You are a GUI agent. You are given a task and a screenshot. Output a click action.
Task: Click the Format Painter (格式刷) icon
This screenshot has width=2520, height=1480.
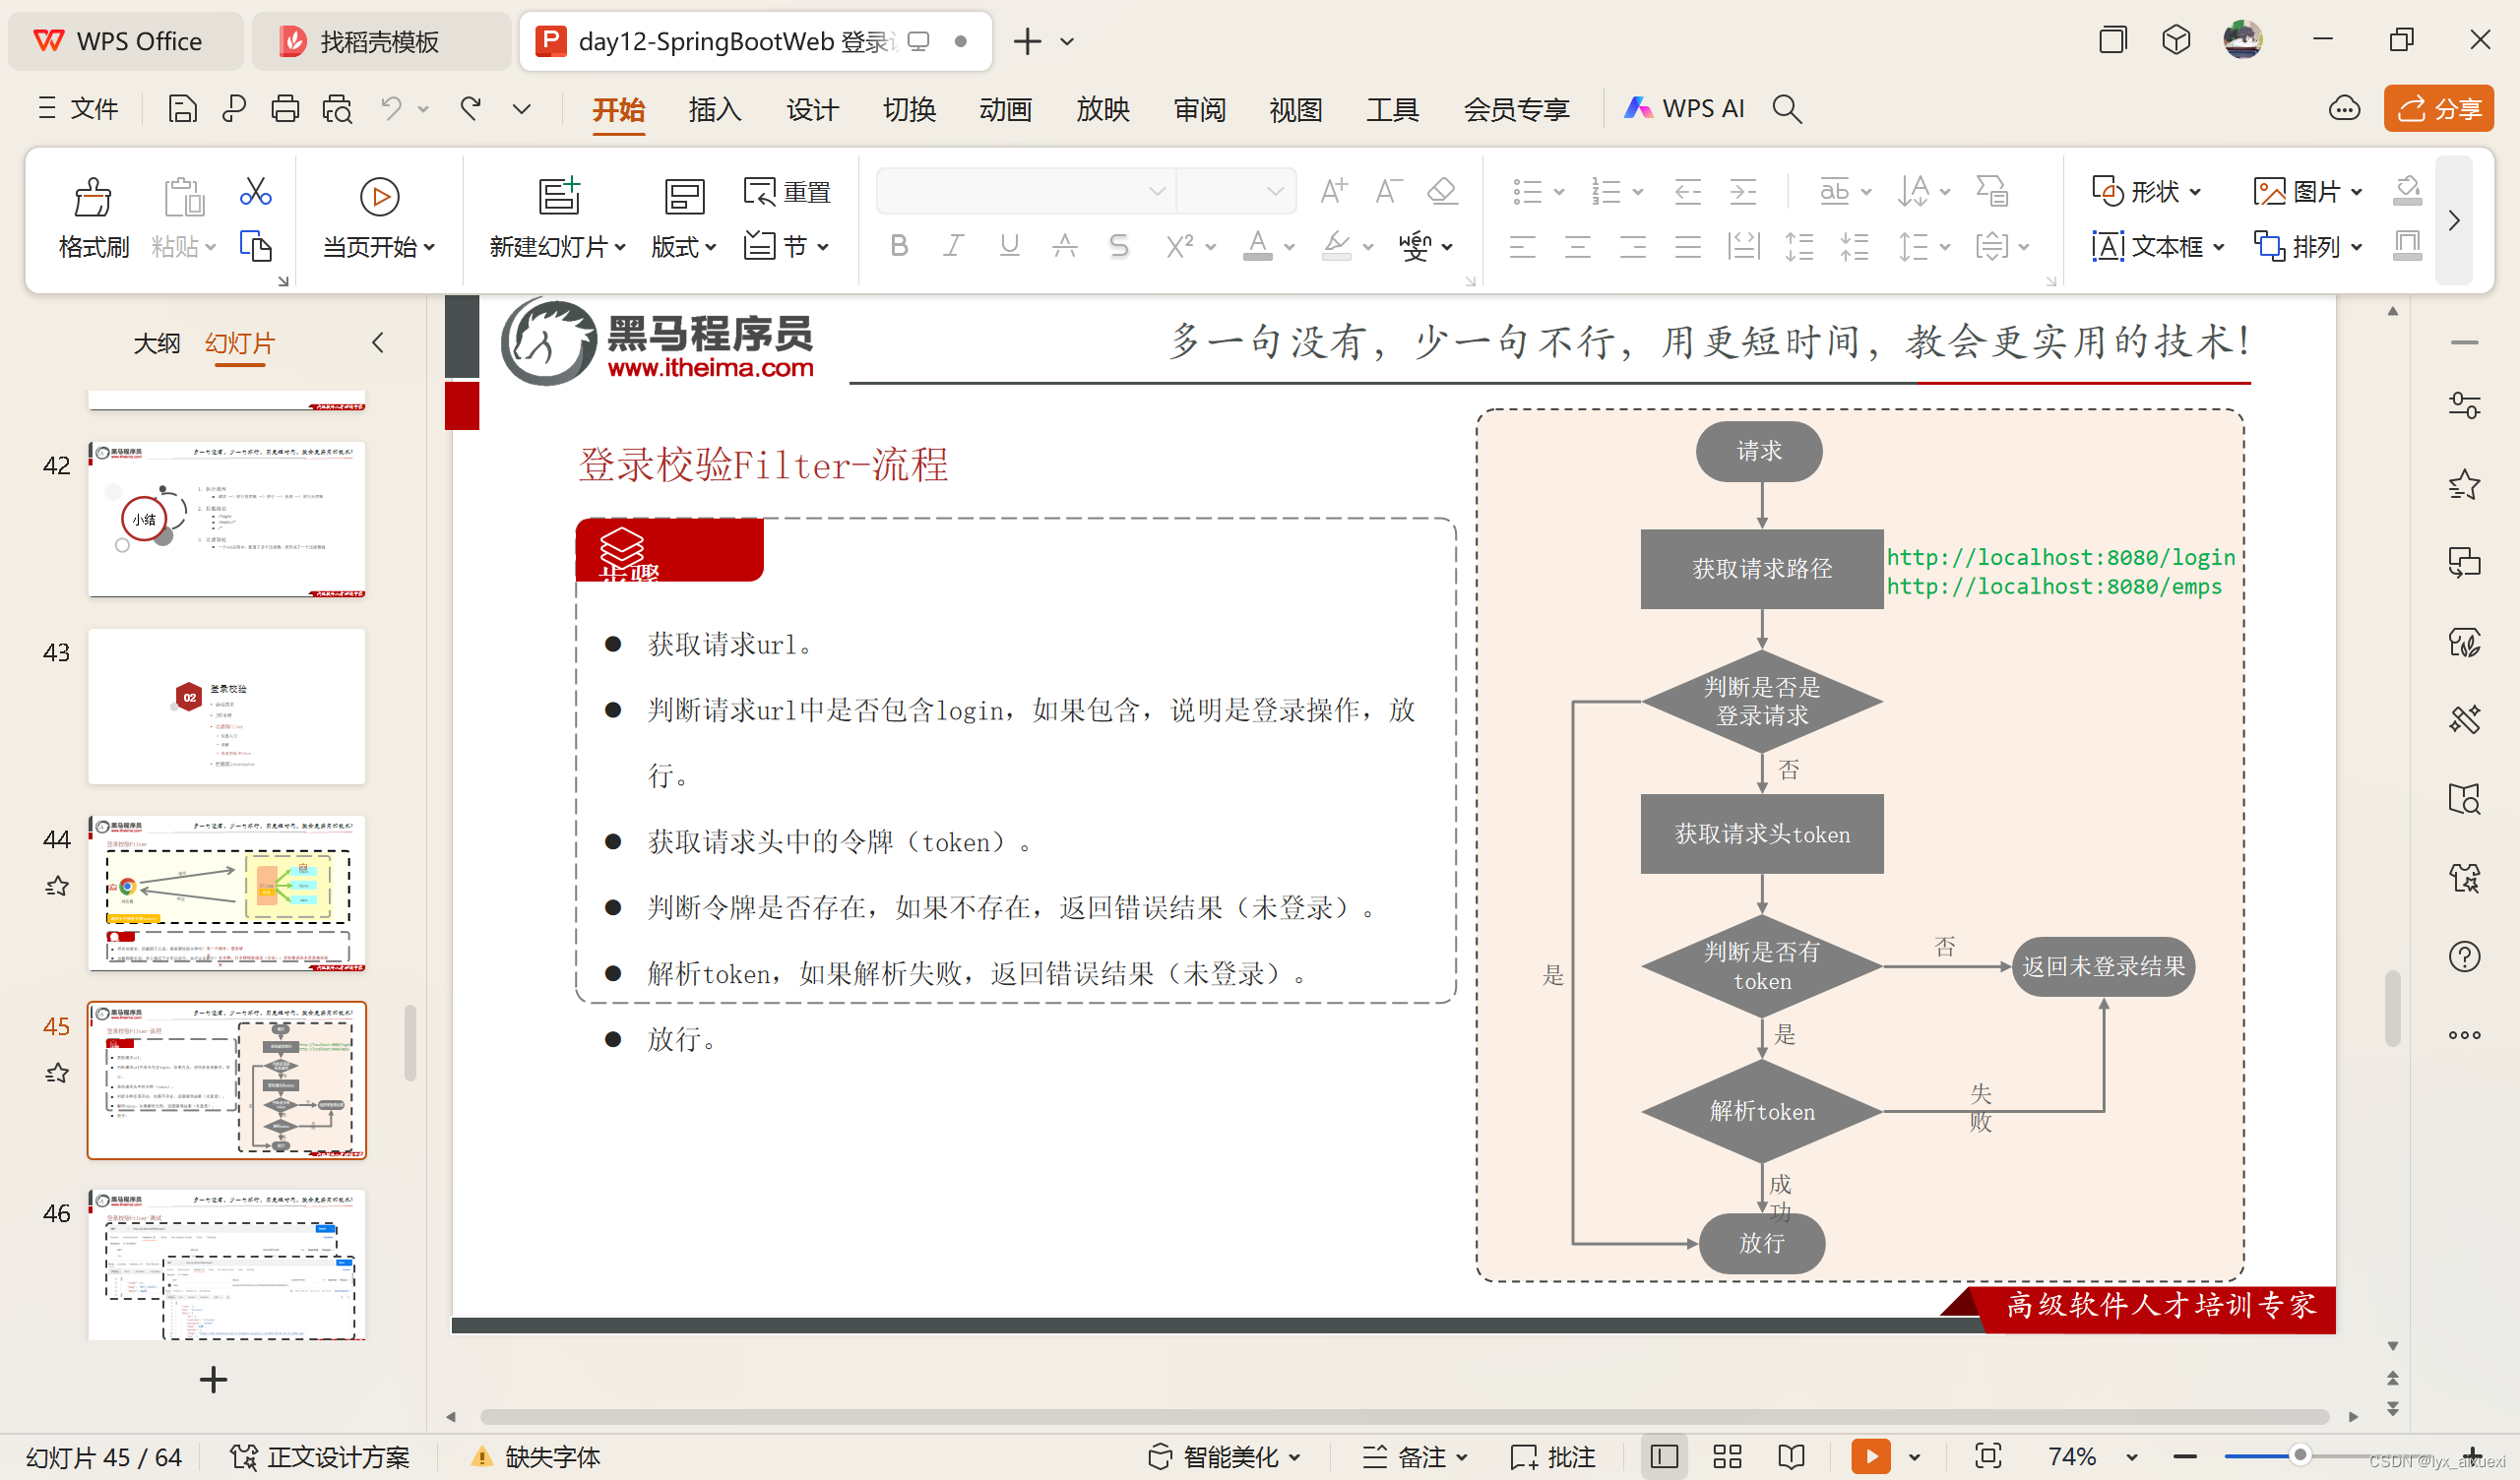(x=93, y=197)
